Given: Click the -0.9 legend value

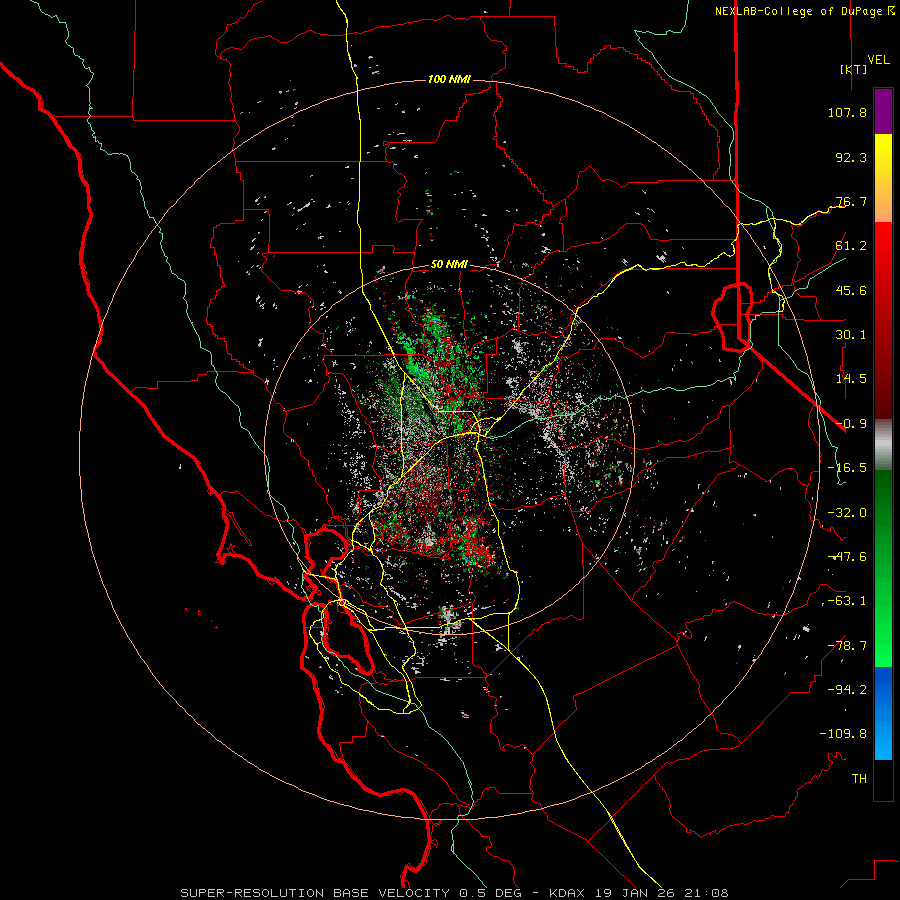Looking at the screenshot, I should click(851, 424).
